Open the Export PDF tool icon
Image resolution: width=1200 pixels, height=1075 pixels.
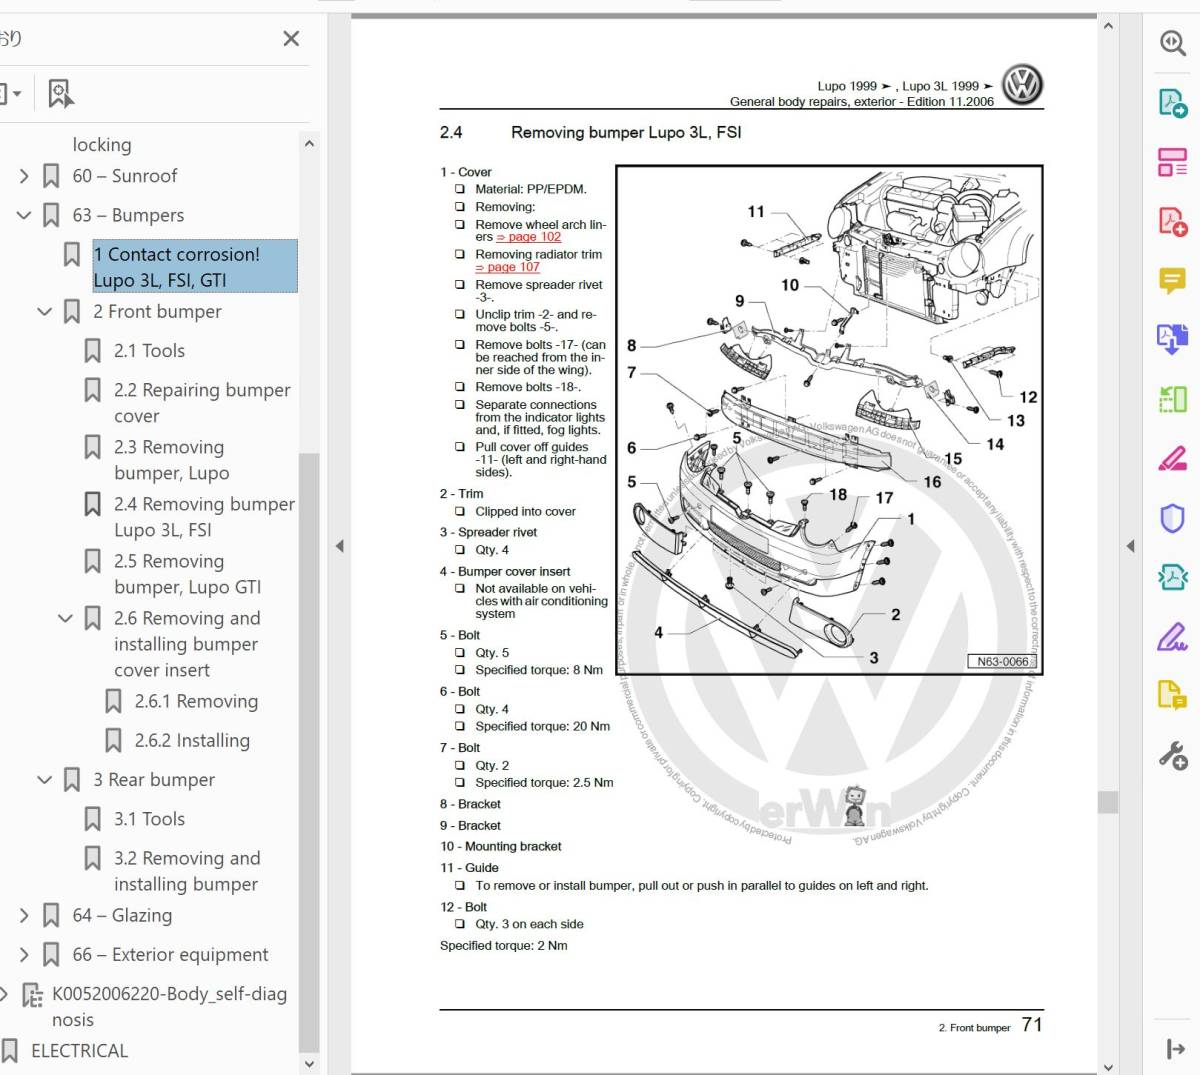pyautogui.click(x=1172, y=339)
